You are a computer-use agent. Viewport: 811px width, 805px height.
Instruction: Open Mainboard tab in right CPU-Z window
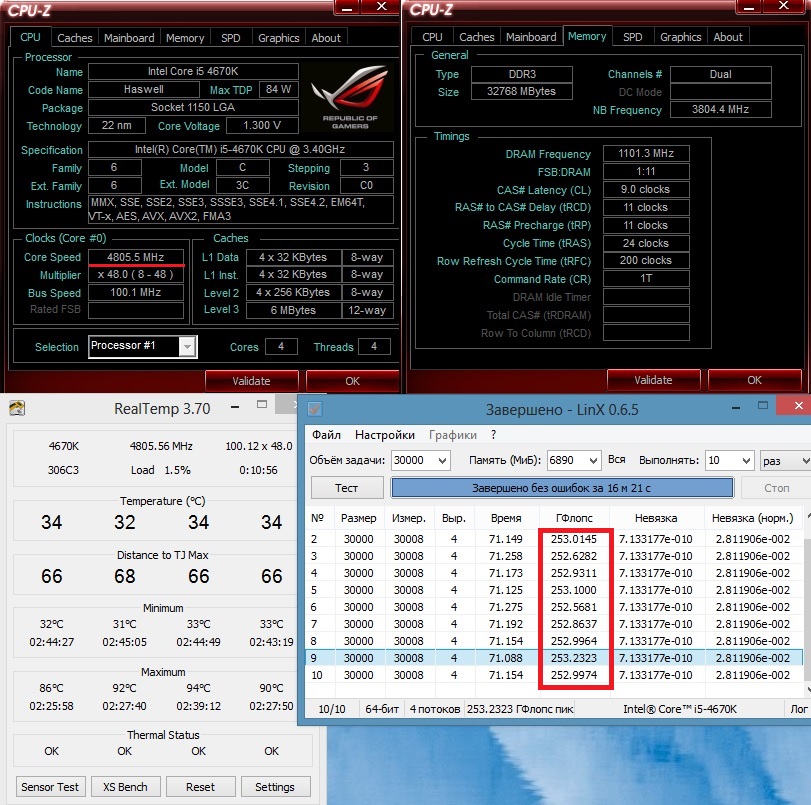click(x=531, y=37)
